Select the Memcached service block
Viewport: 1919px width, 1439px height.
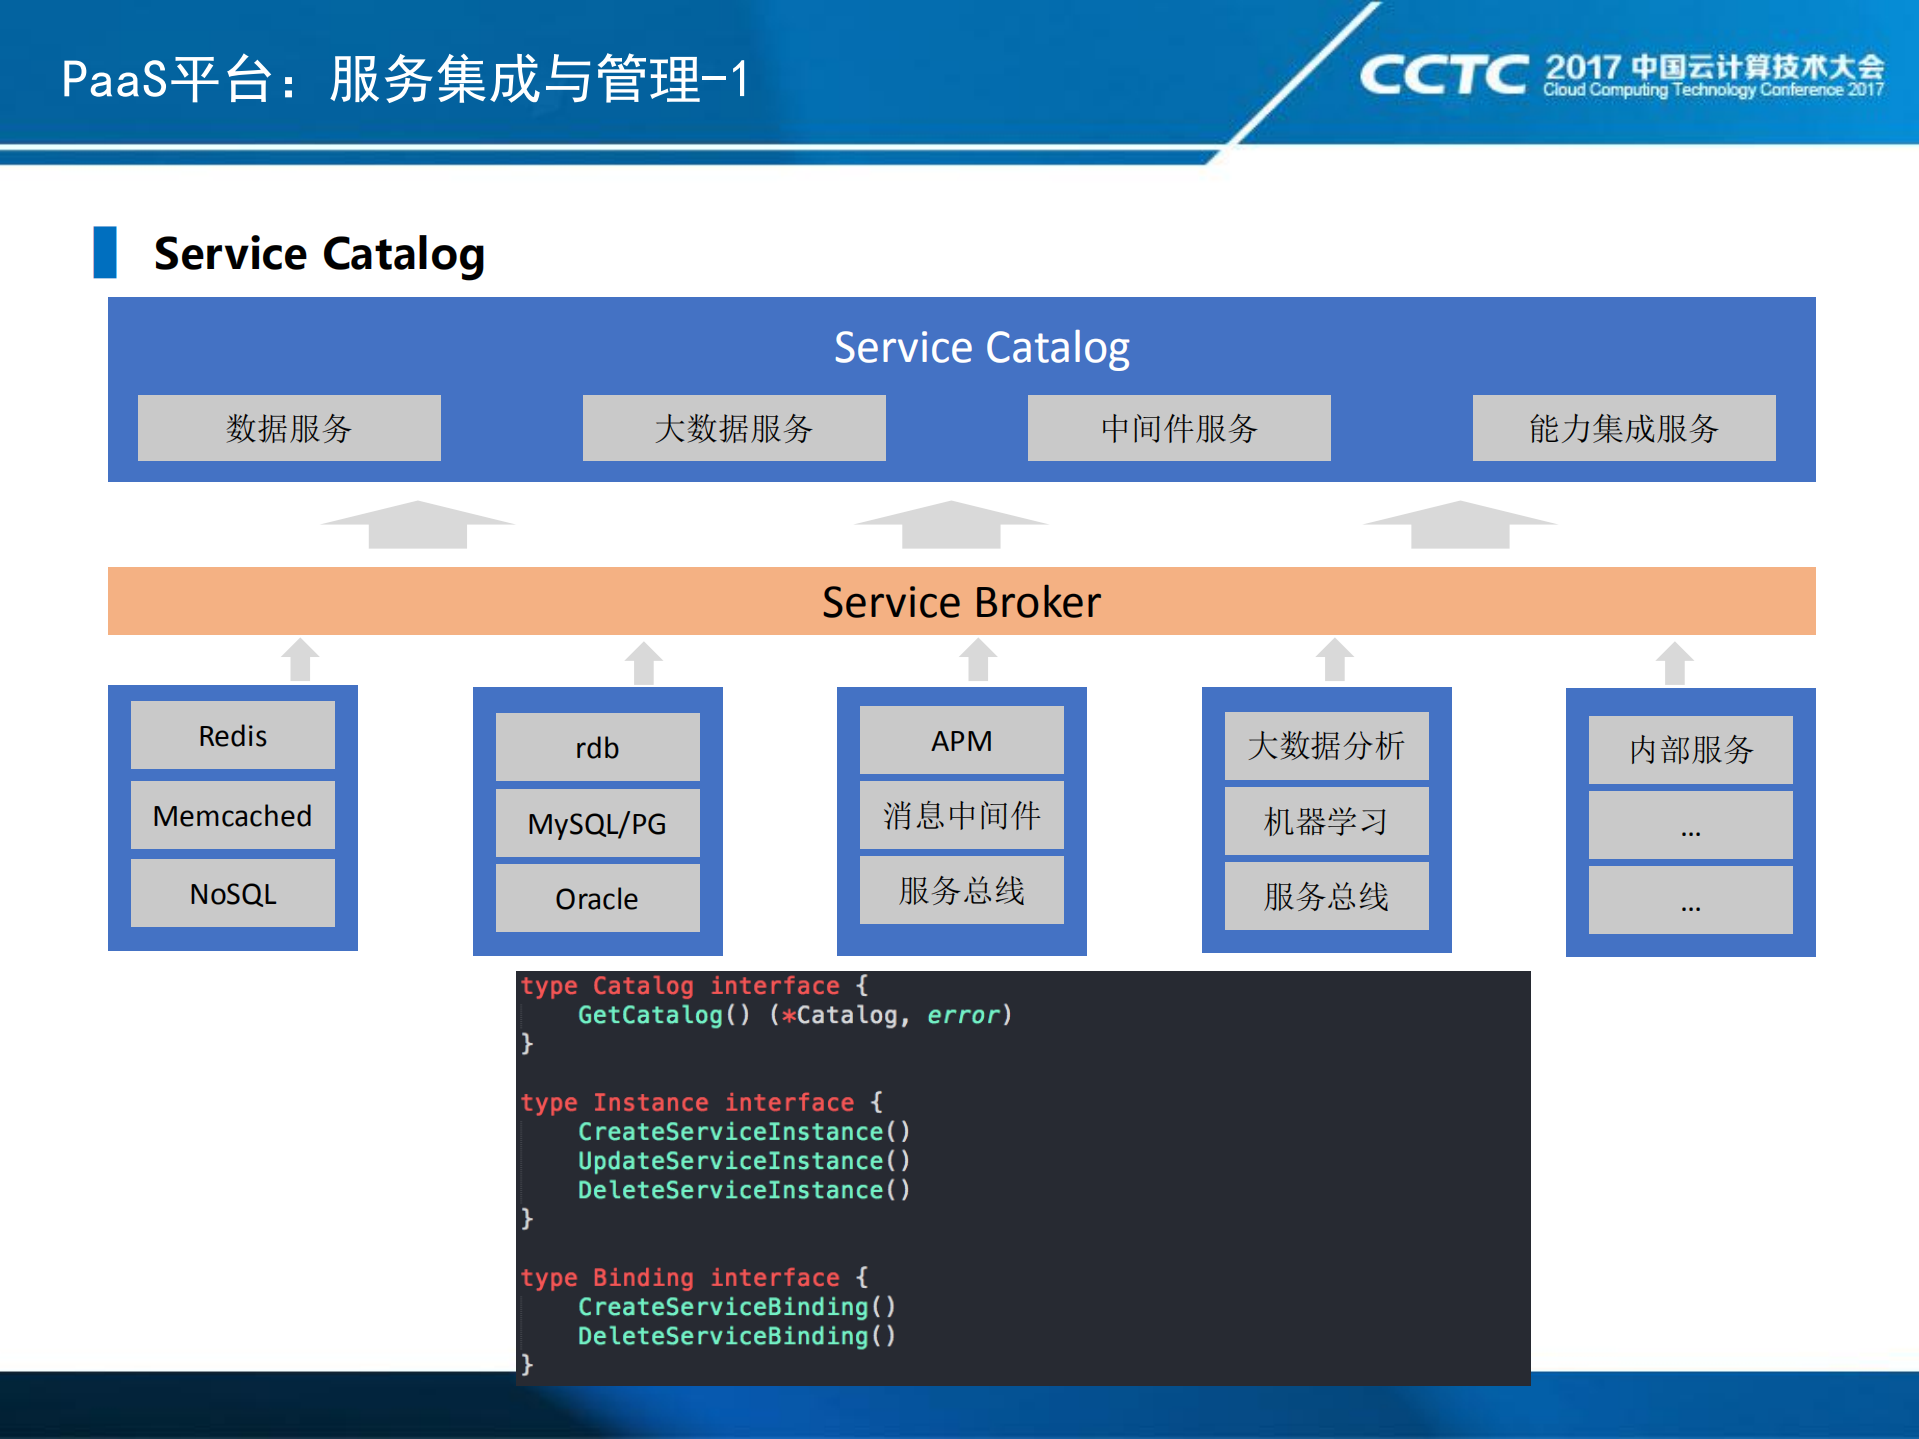click(232, 815)
